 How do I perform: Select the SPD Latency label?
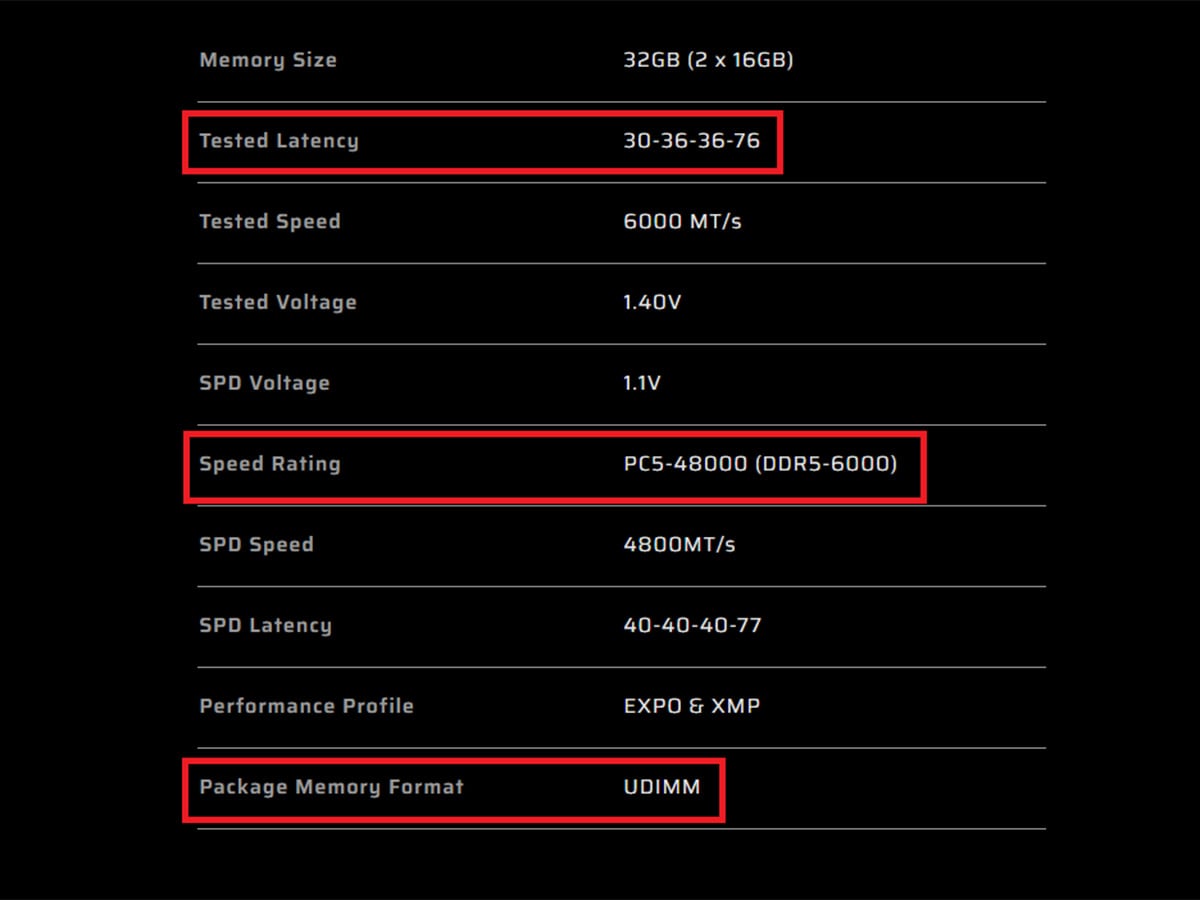[265, 626]
